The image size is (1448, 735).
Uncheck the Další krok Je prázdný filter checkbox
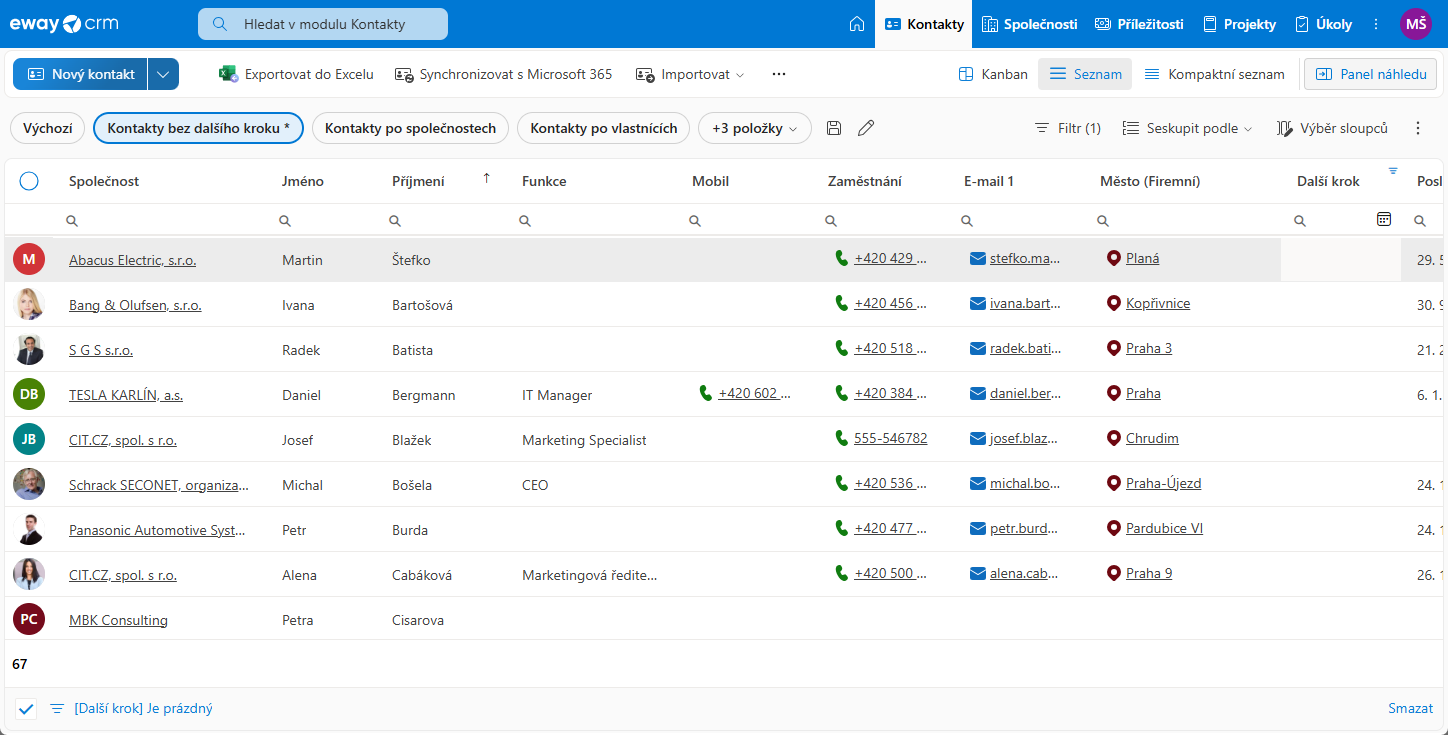(x=26, y=708)
